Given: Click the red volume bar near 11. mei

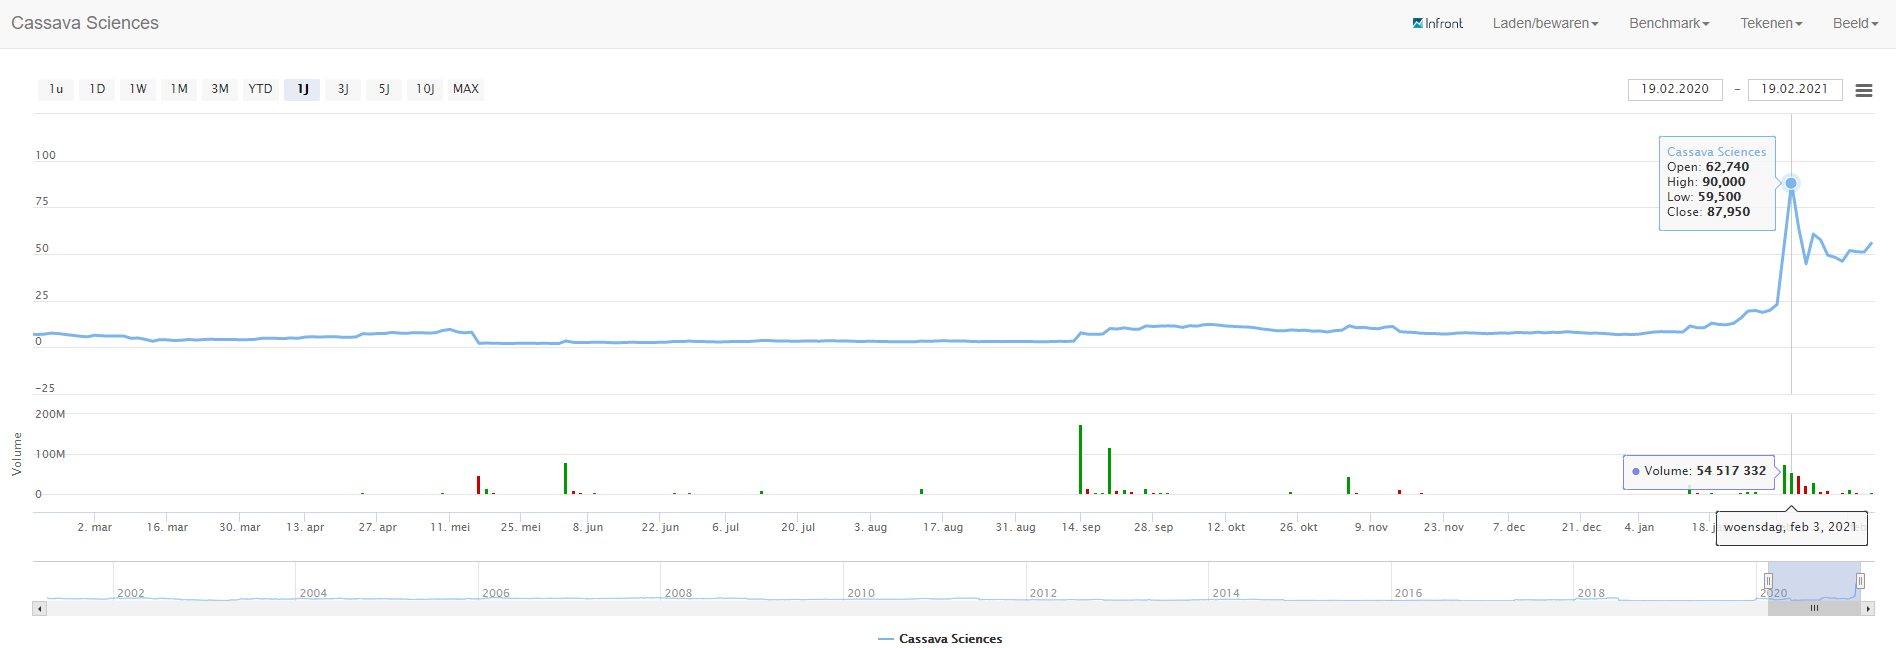Looking at the screenshot, I should [x=478, y=485].
